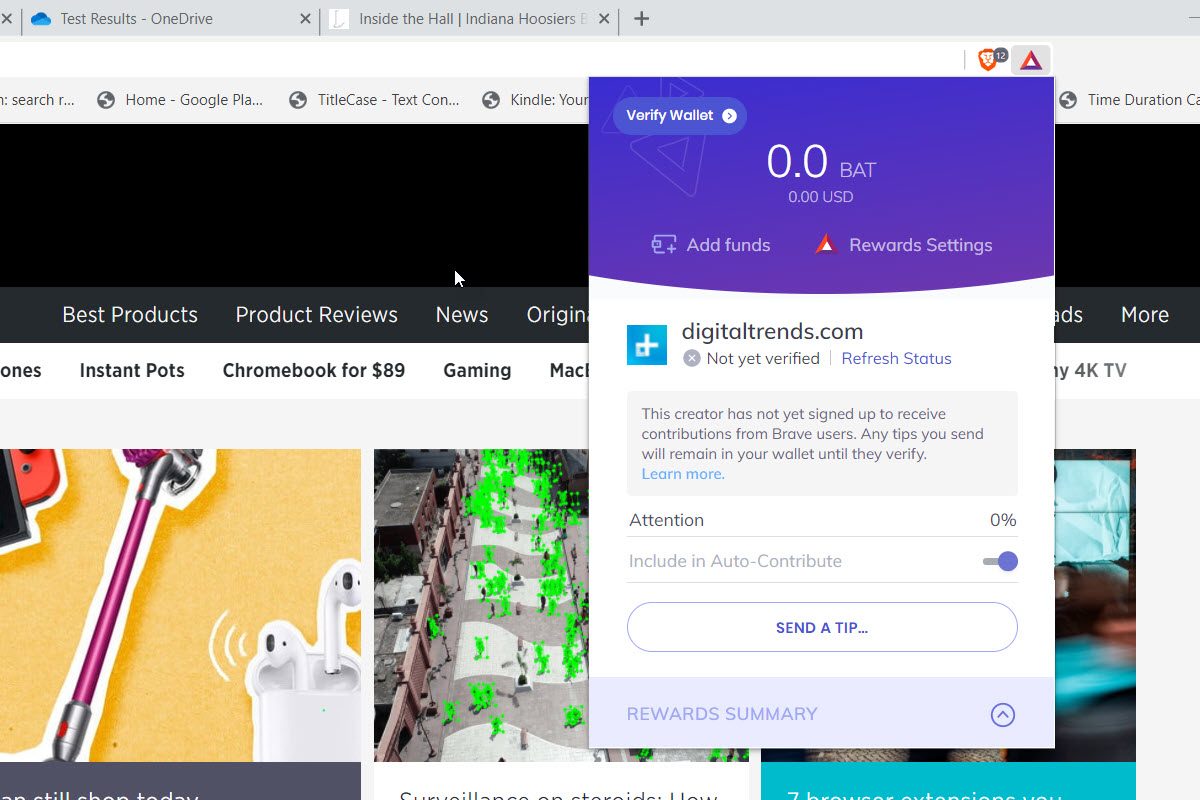Select the Product Reviews menu item
This screenshot has height=800, width=1200.
coord(316,314)
